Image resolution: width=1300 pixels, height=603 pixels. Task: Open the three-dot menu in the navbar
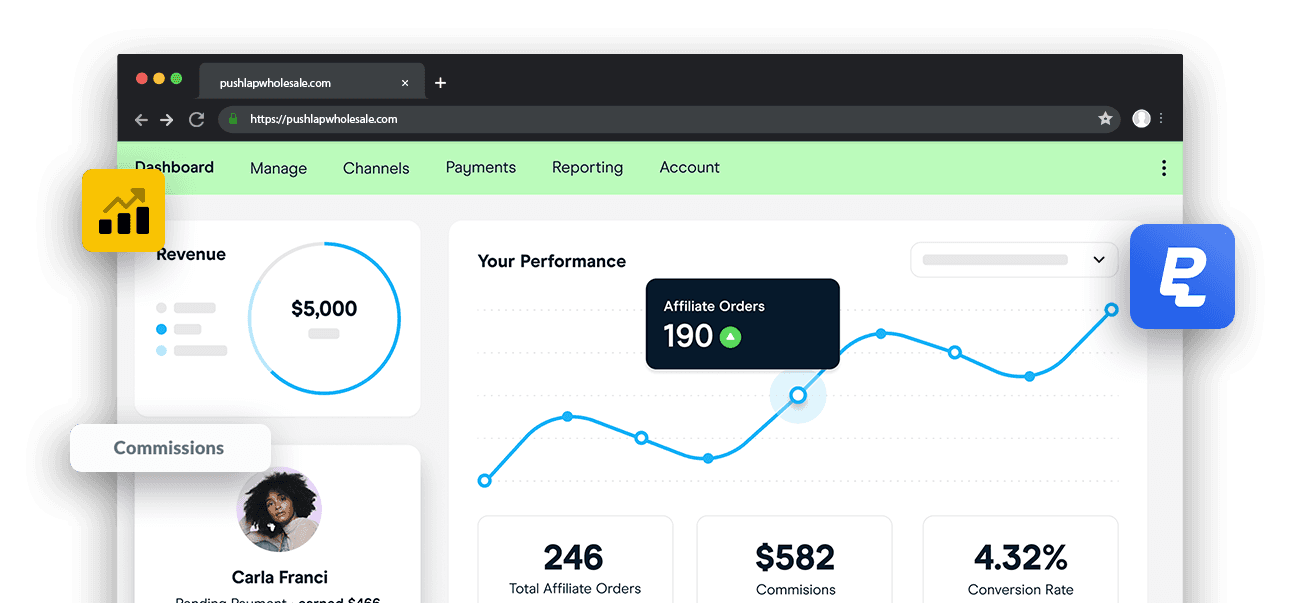point(1163,168)
